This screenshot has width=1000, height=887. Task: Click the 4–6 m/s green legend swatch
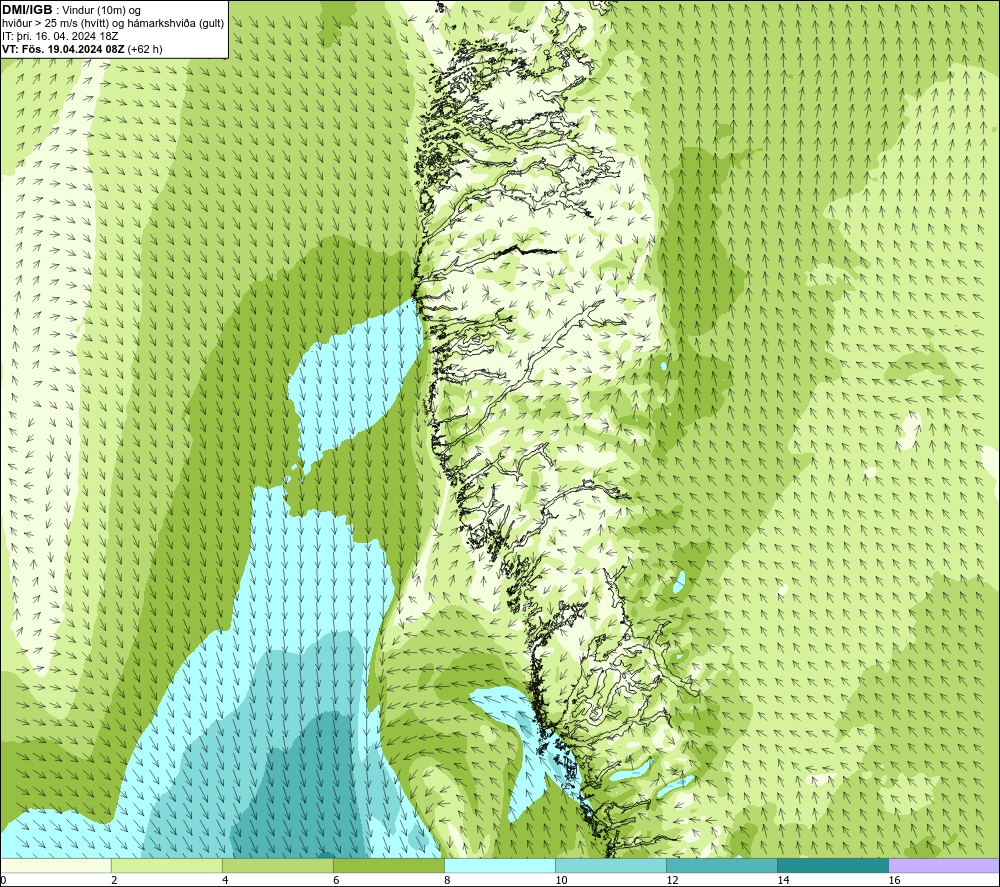click(x=277, y=865)
